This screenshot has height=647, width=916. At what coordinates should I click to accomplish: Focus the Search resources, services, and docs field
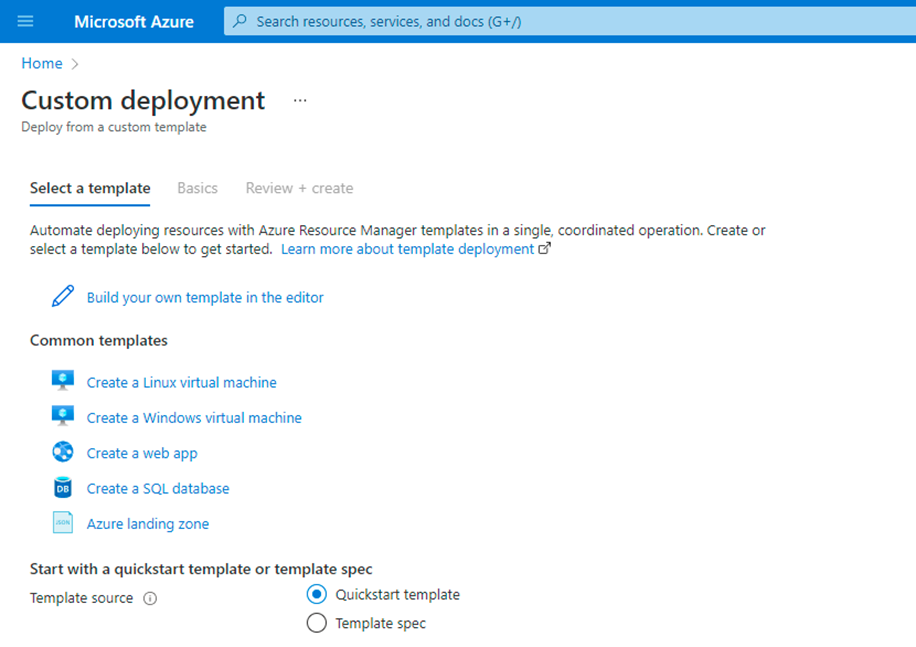click(x=570, y=22)
